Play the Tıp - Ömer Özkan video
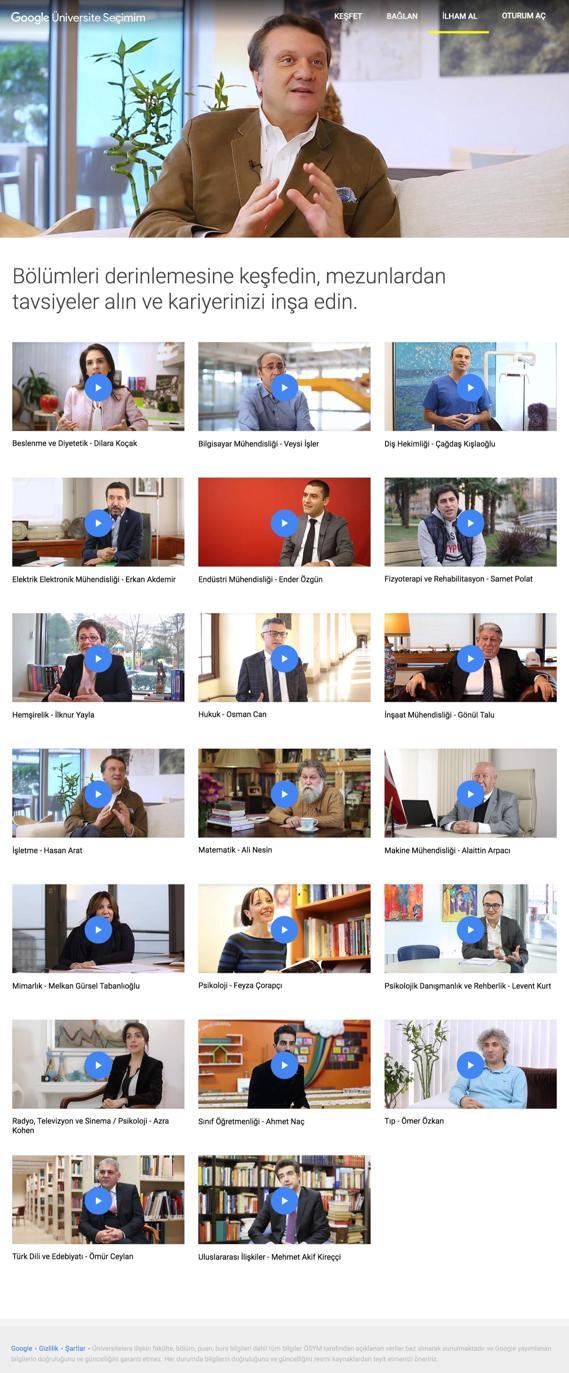 pos(470,1064)
